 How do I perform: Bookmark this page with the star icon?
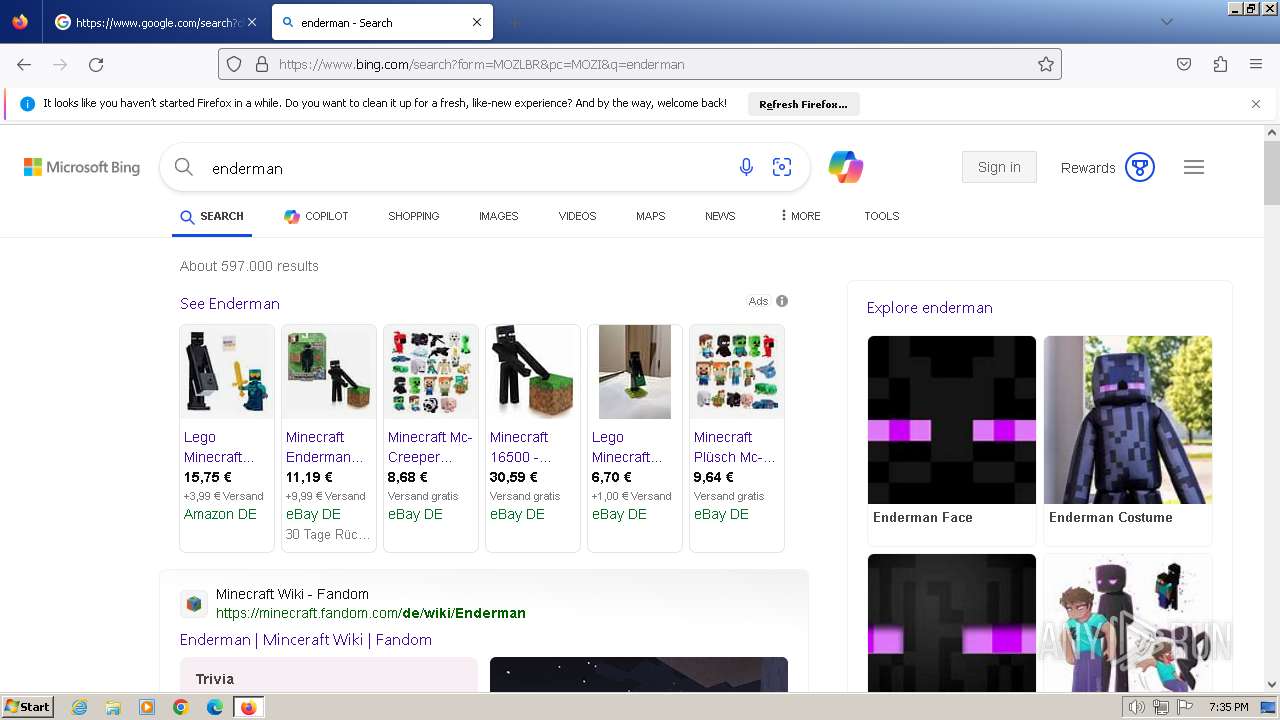click(x=1046, y=64)
